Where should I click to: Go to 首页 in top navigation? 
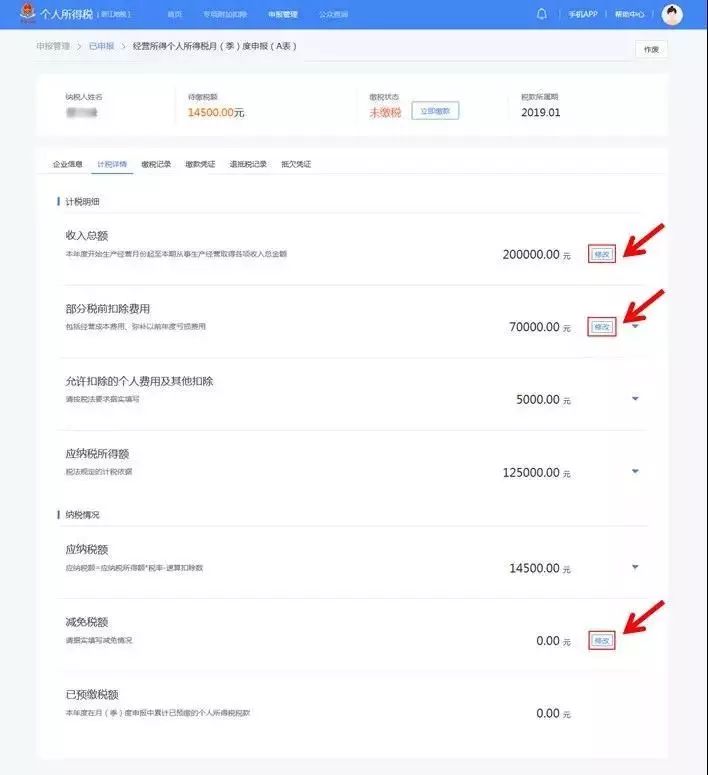click(175, 15)
